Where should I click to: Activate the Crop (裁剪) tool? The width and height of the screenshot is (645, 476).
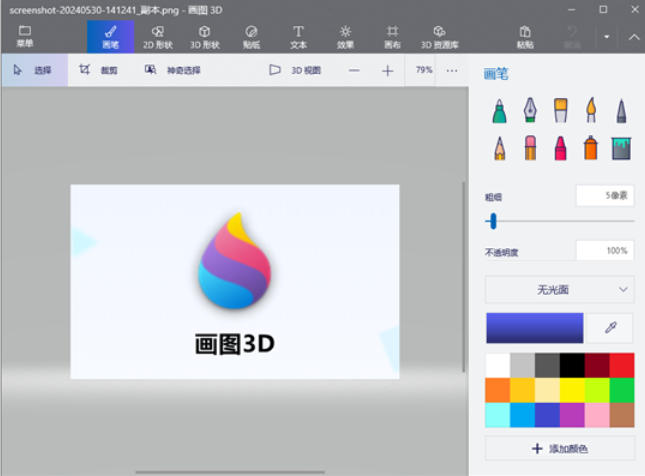(98, 70)
